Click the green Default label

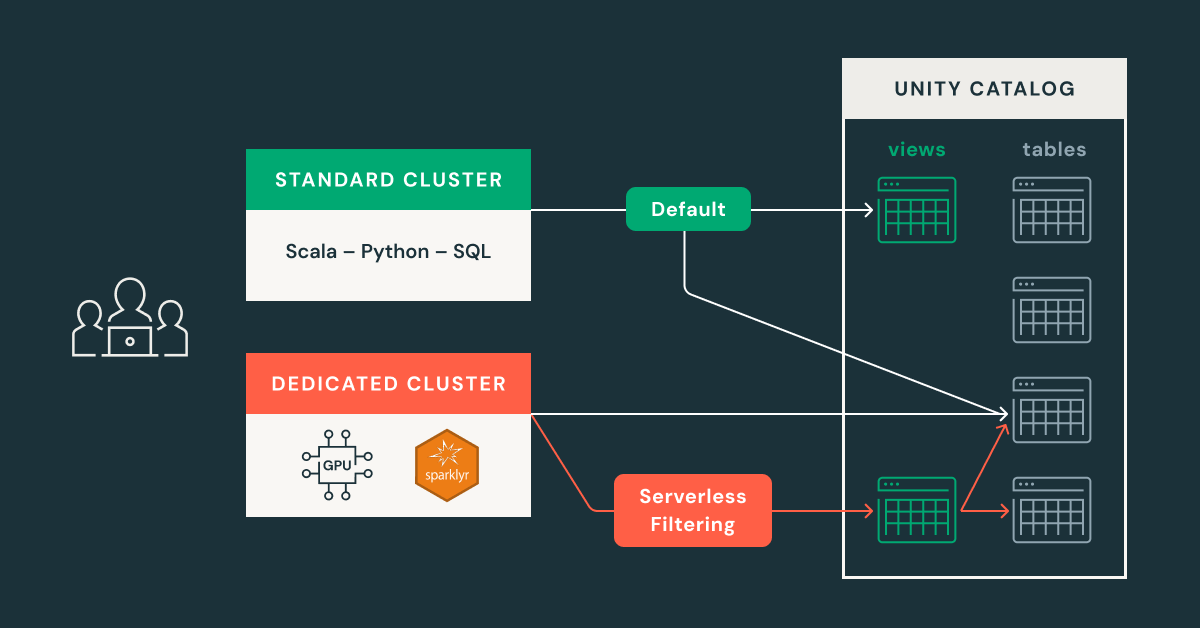(688, 209)
